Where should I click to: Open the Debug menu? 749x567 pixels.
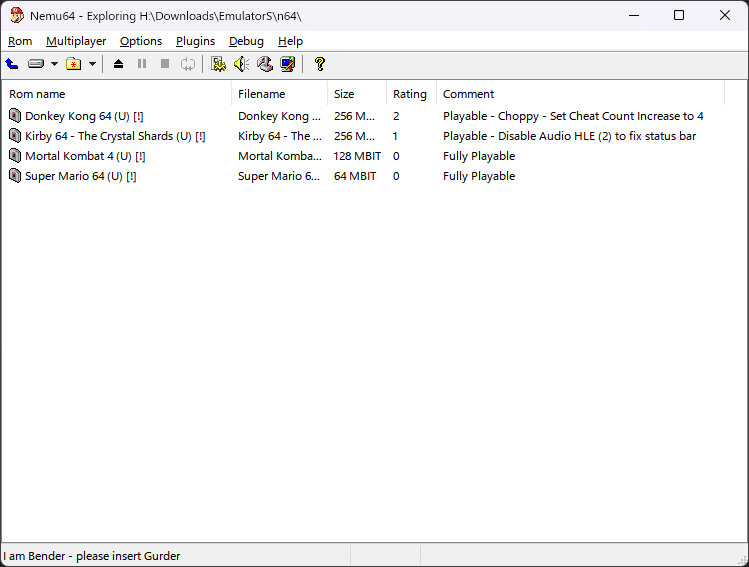pos(246,41)
